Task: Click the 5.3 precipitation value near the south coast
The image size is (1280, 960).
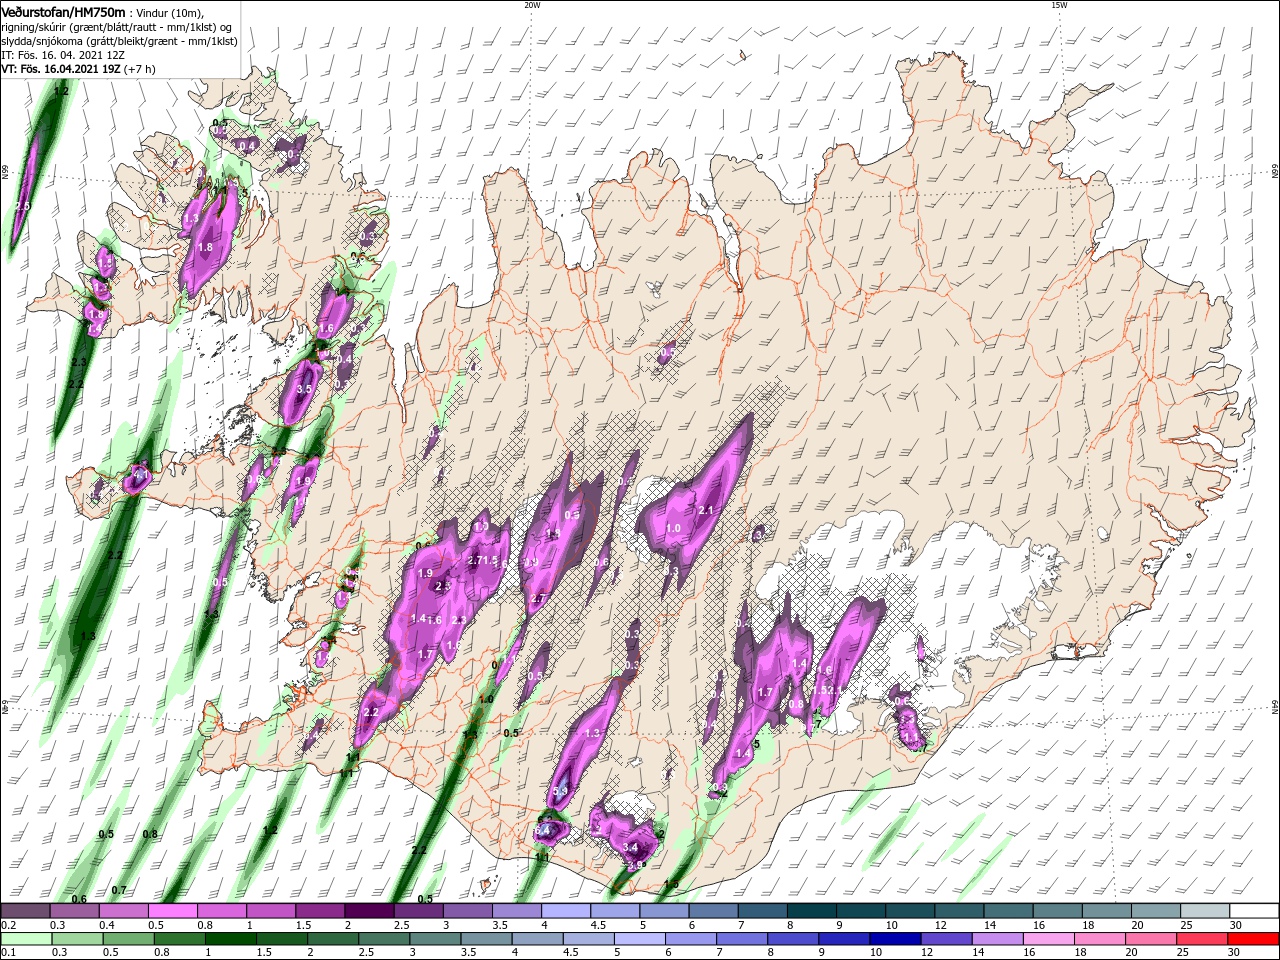Action: pos(560,791)
